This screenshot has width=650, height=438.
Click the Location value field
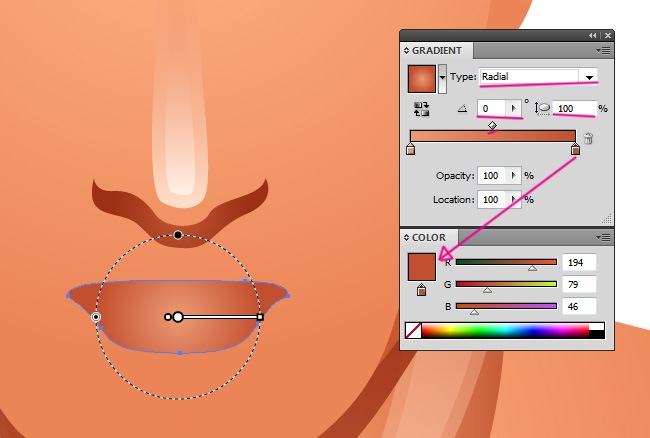492,199
